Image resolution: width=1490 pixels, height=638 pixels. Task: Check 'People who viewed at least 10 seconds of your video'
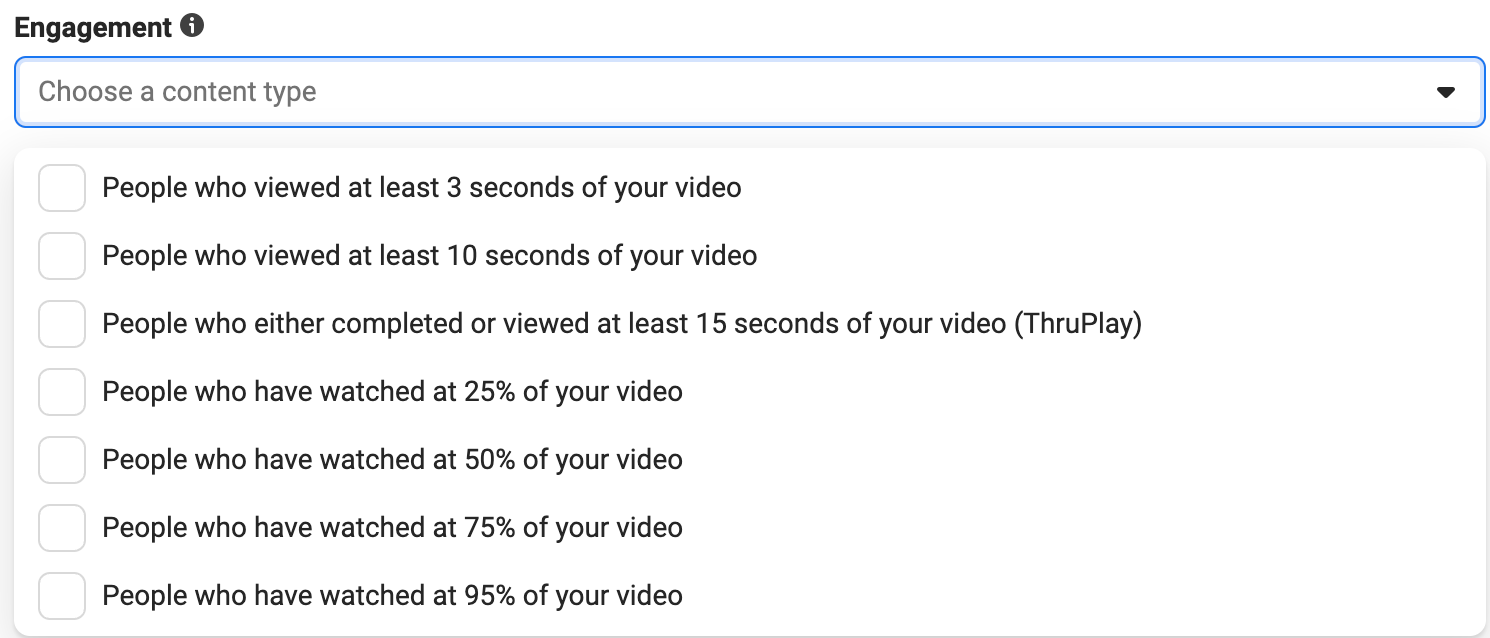[62, 255]
